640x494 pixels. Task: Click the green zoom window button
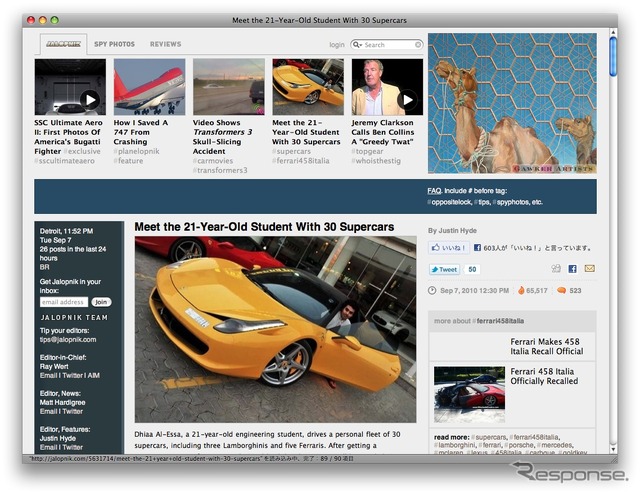coord(55,20)
